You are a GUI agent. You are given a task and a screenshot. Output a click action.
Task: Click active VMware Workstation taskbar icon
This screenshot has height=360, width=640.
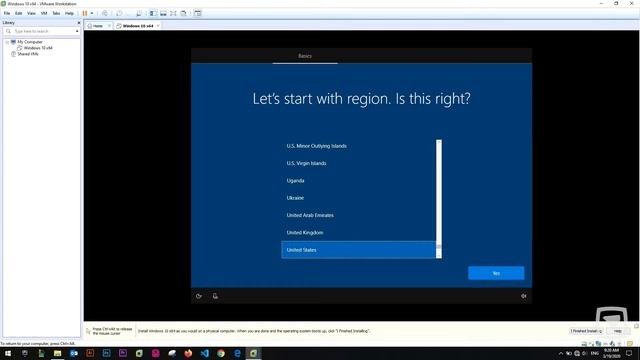pyautogui.click(x=253, y=353)
